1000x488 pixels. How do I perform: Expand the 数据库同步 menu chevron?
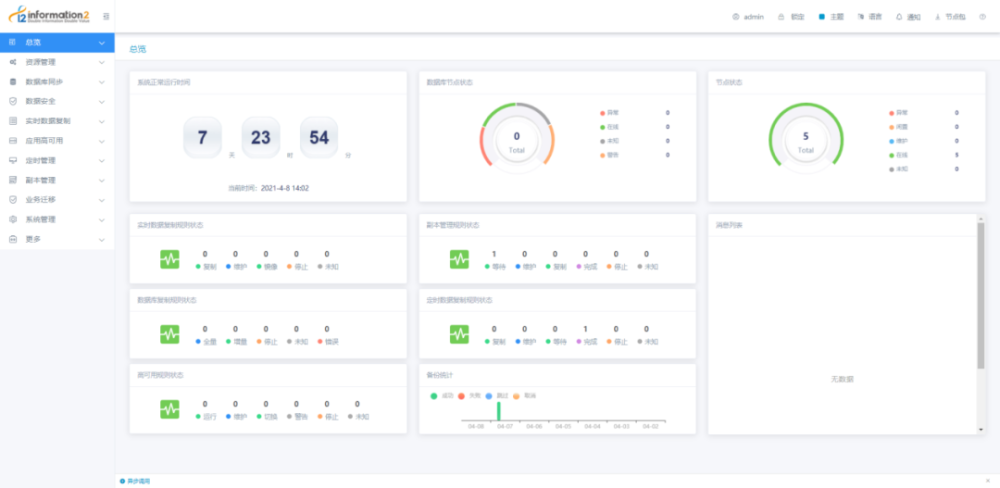coord(102,82)
